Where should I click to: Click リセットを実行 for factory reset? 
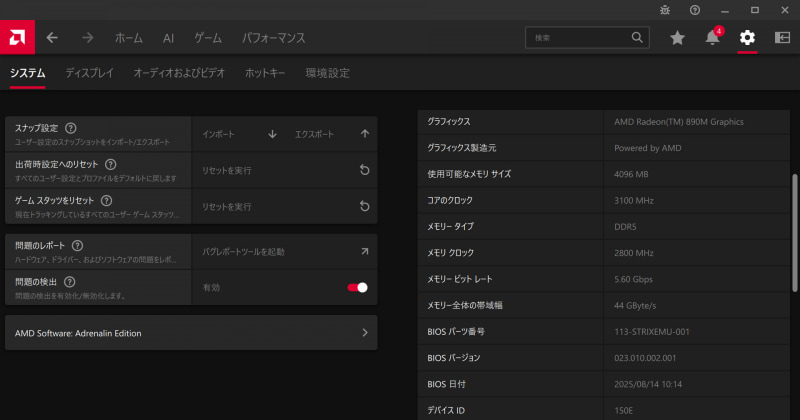(227, 170)
